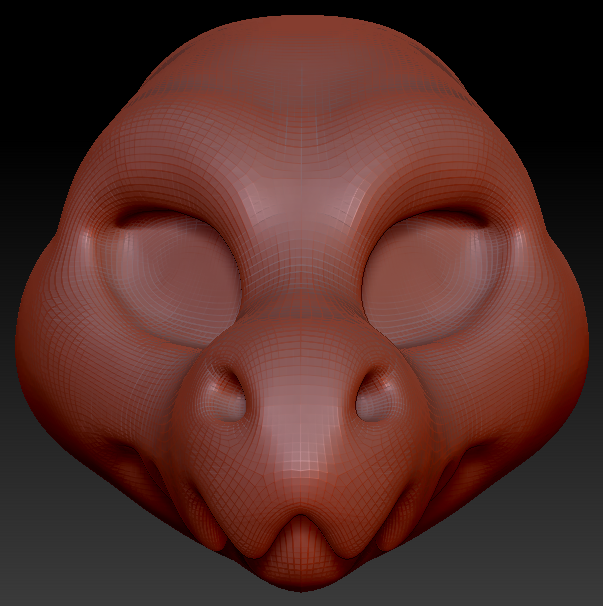Click the crown at top of head

pyautogui.click(x=301, y=40)
